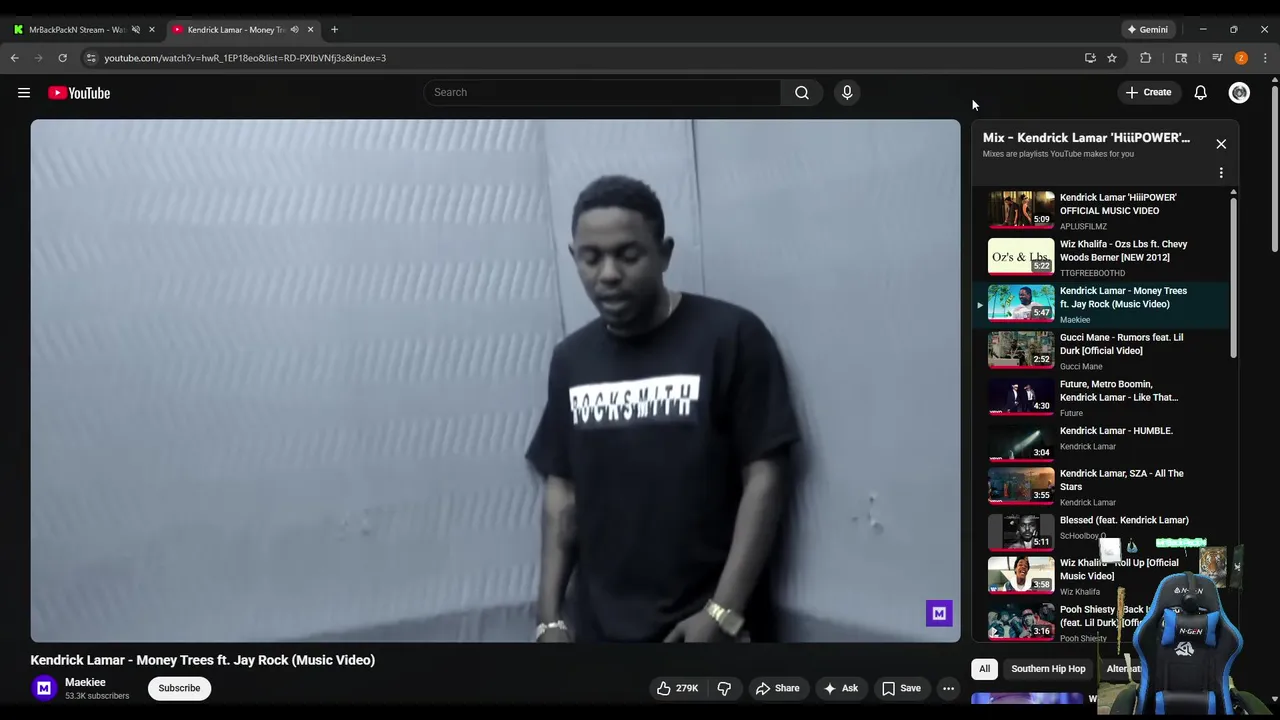Viewport: 1280px width, 720px height.
Task: Click Maekiee watermark on video
Action: pos(938,613)
